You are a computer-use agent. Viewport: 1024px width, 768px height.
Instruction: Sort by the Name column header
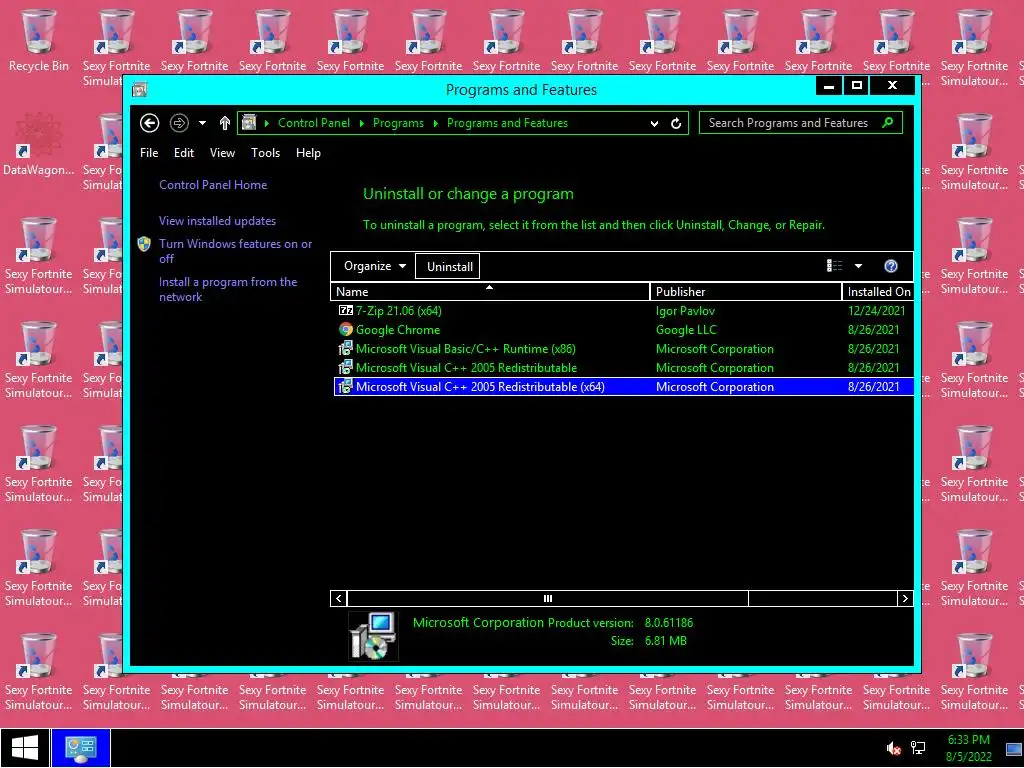tap(490, 292)
